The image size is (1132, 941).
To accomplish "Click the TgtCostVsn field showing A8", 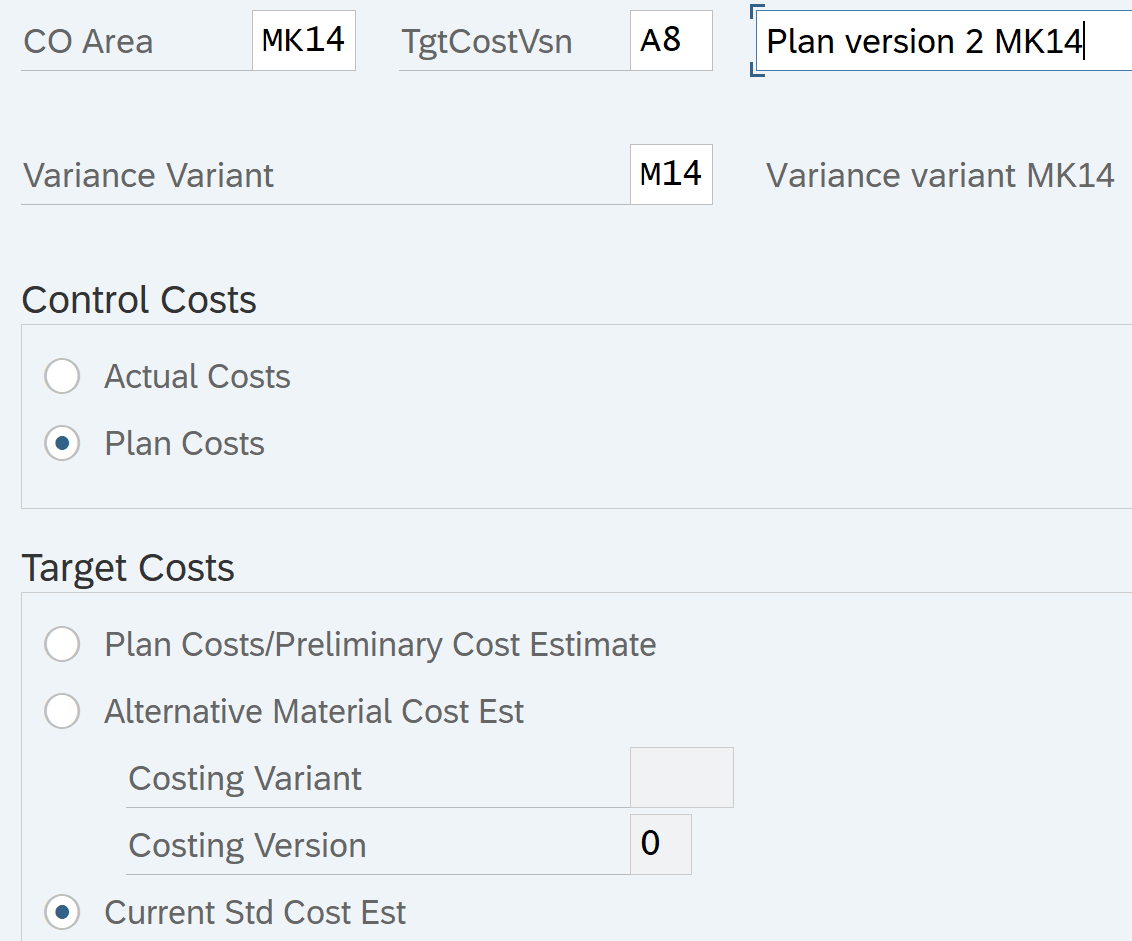I will [670, 41].
